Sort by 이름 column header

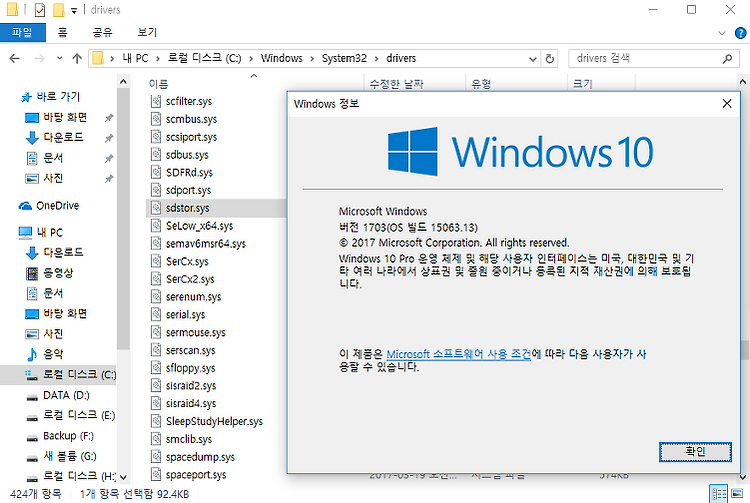click(158, 84)
